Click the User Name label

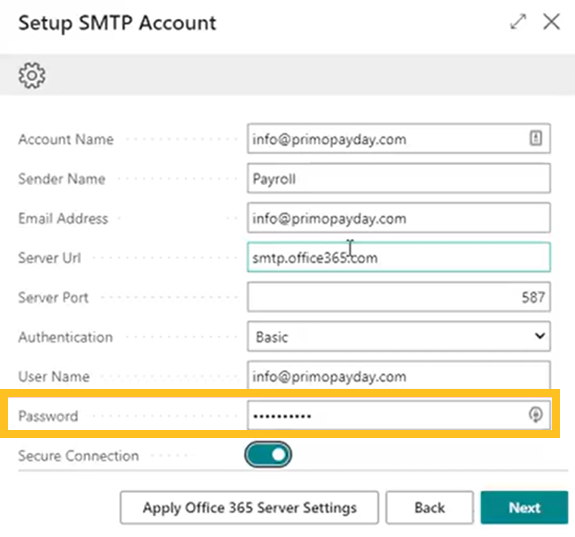point(54,377)
